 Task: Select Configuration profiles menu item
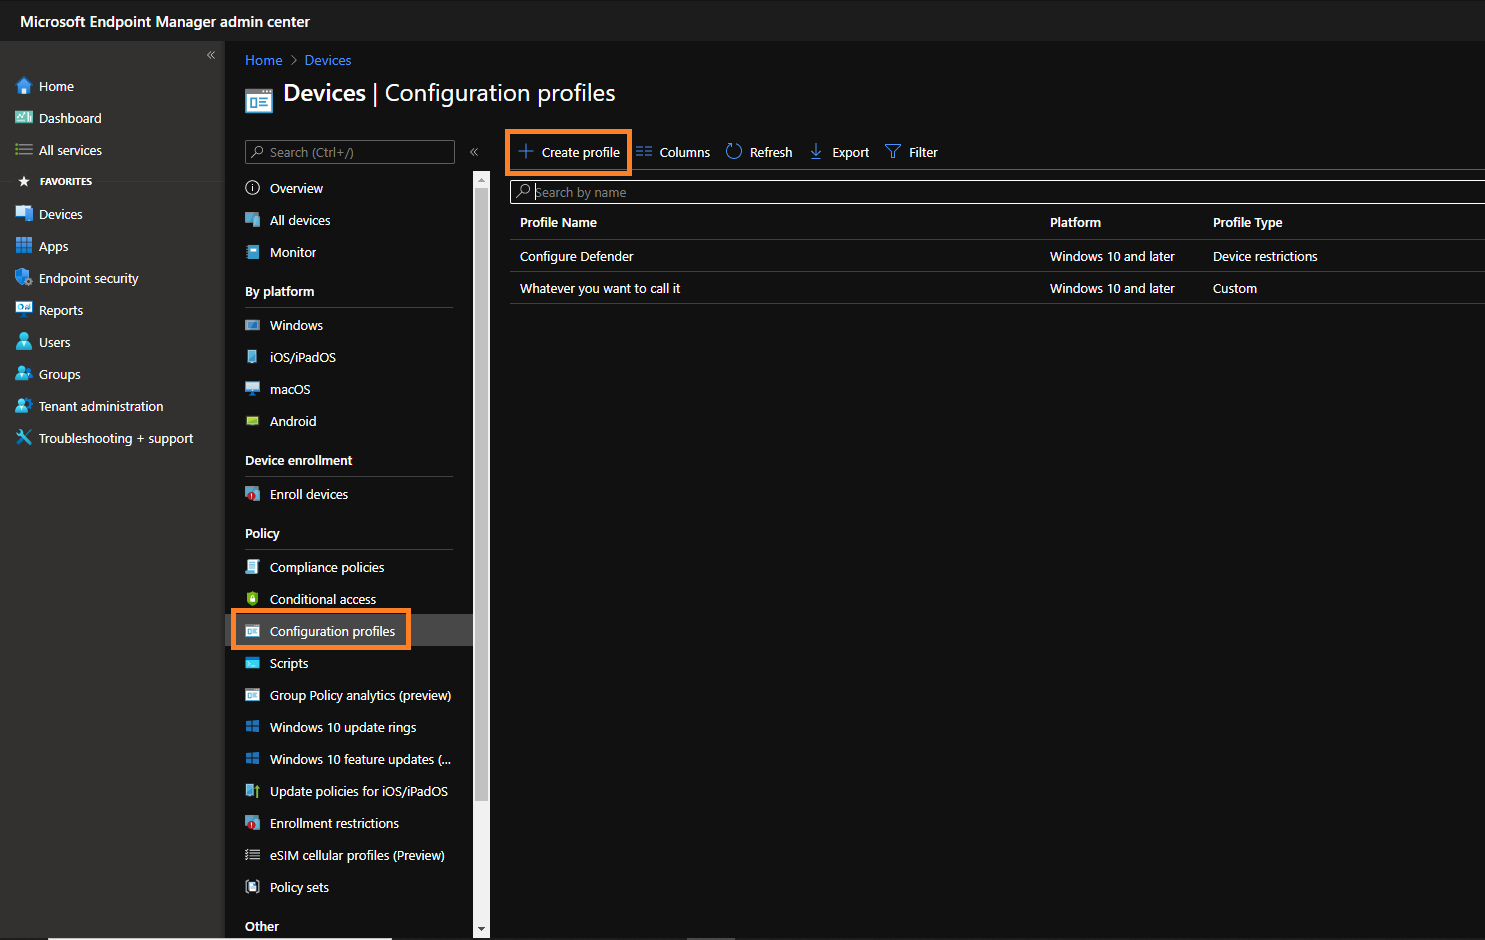349,631
